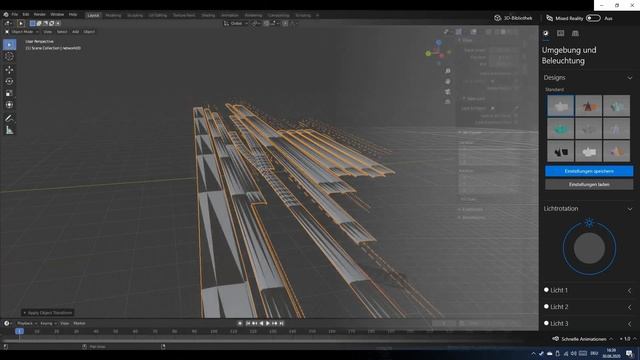This screenshot has width=640, height=360.
Task: Select the teal design thumbnail in top row
Action: (616, 106)
